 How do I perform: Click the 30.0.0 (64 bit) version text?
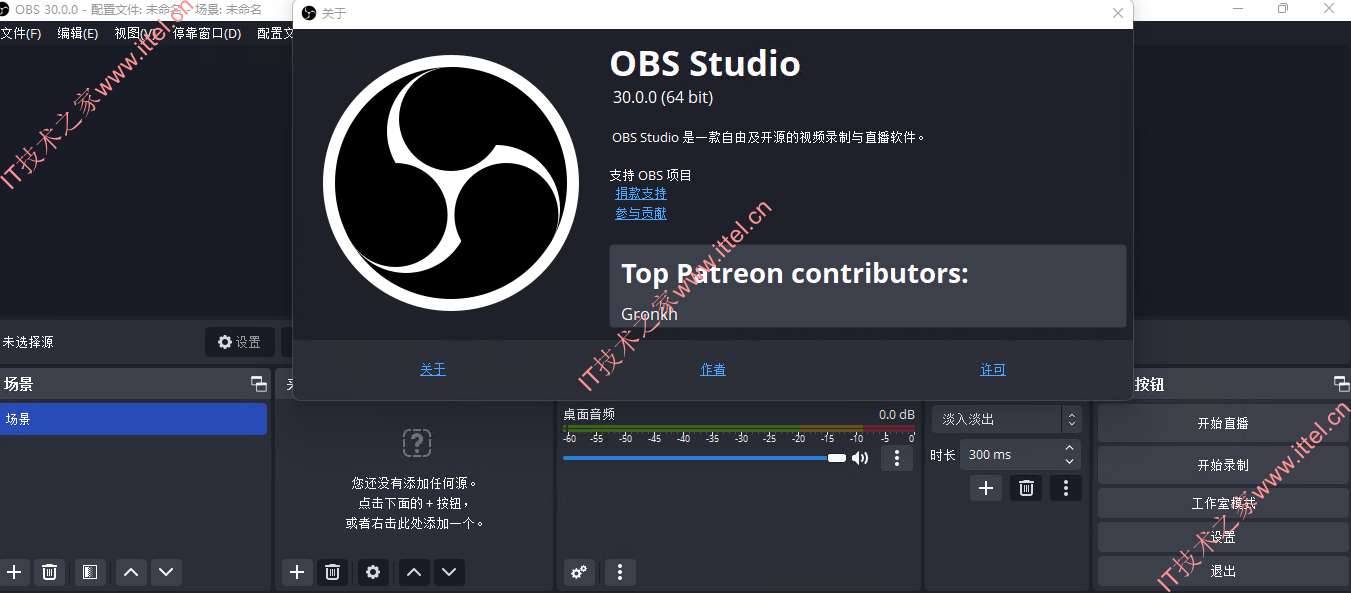pos(663,97)
